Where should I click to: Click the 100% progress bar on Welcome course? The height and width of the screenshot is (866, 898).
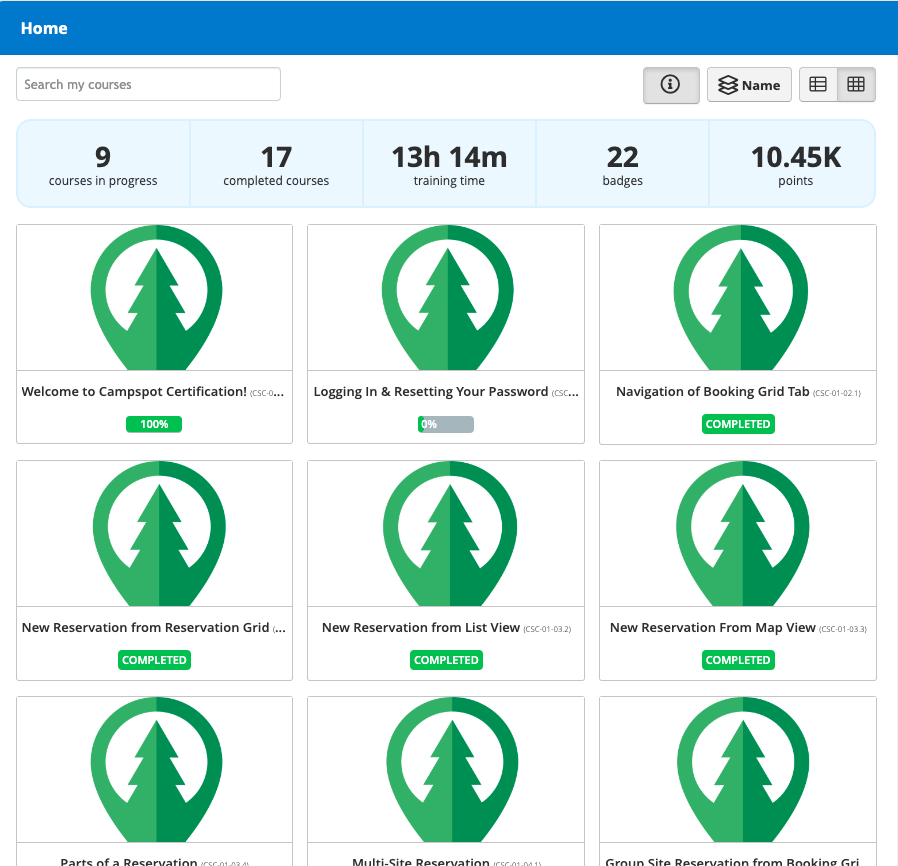pos(154,424)
